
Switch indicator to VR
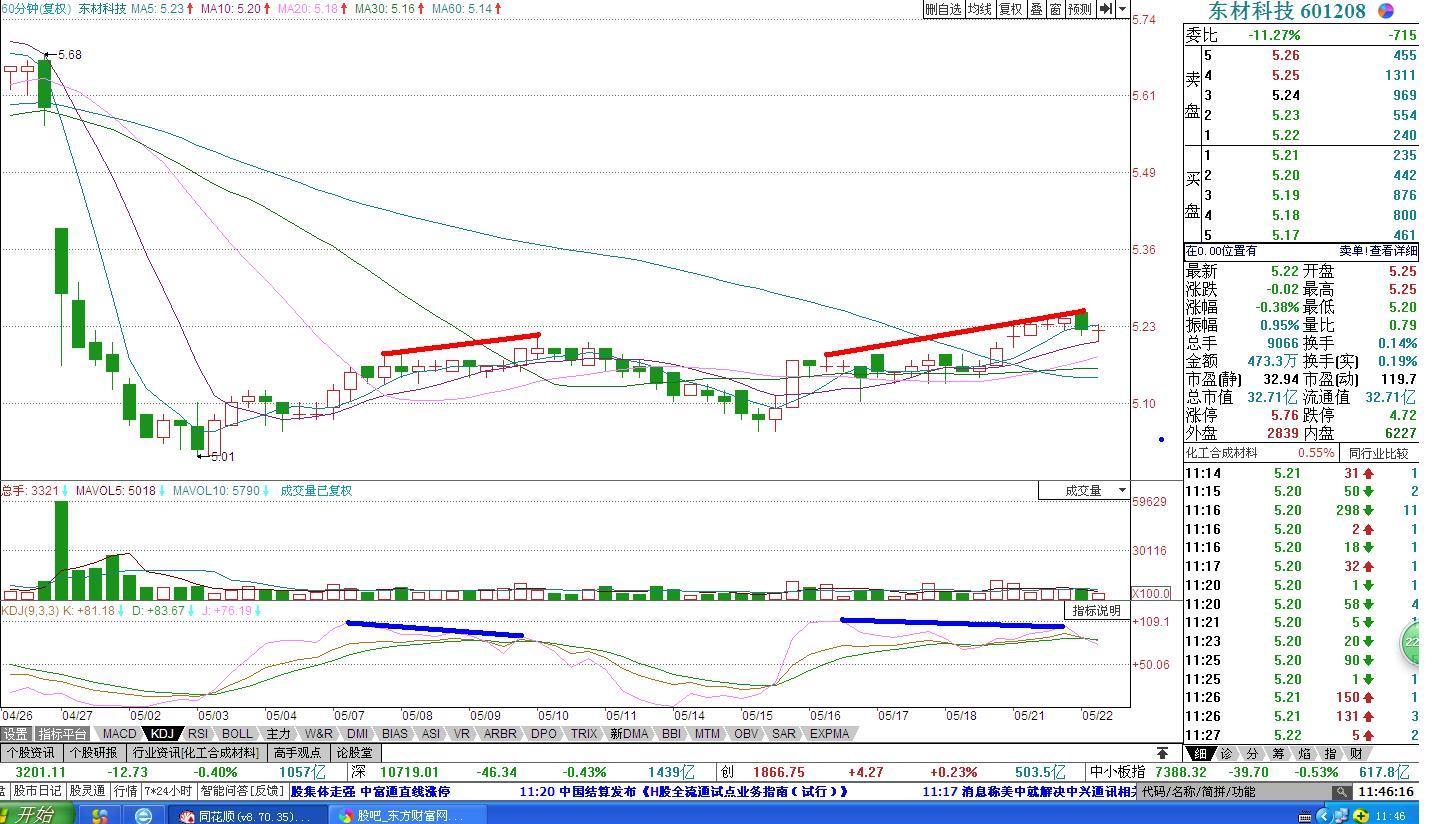point(462,734)
